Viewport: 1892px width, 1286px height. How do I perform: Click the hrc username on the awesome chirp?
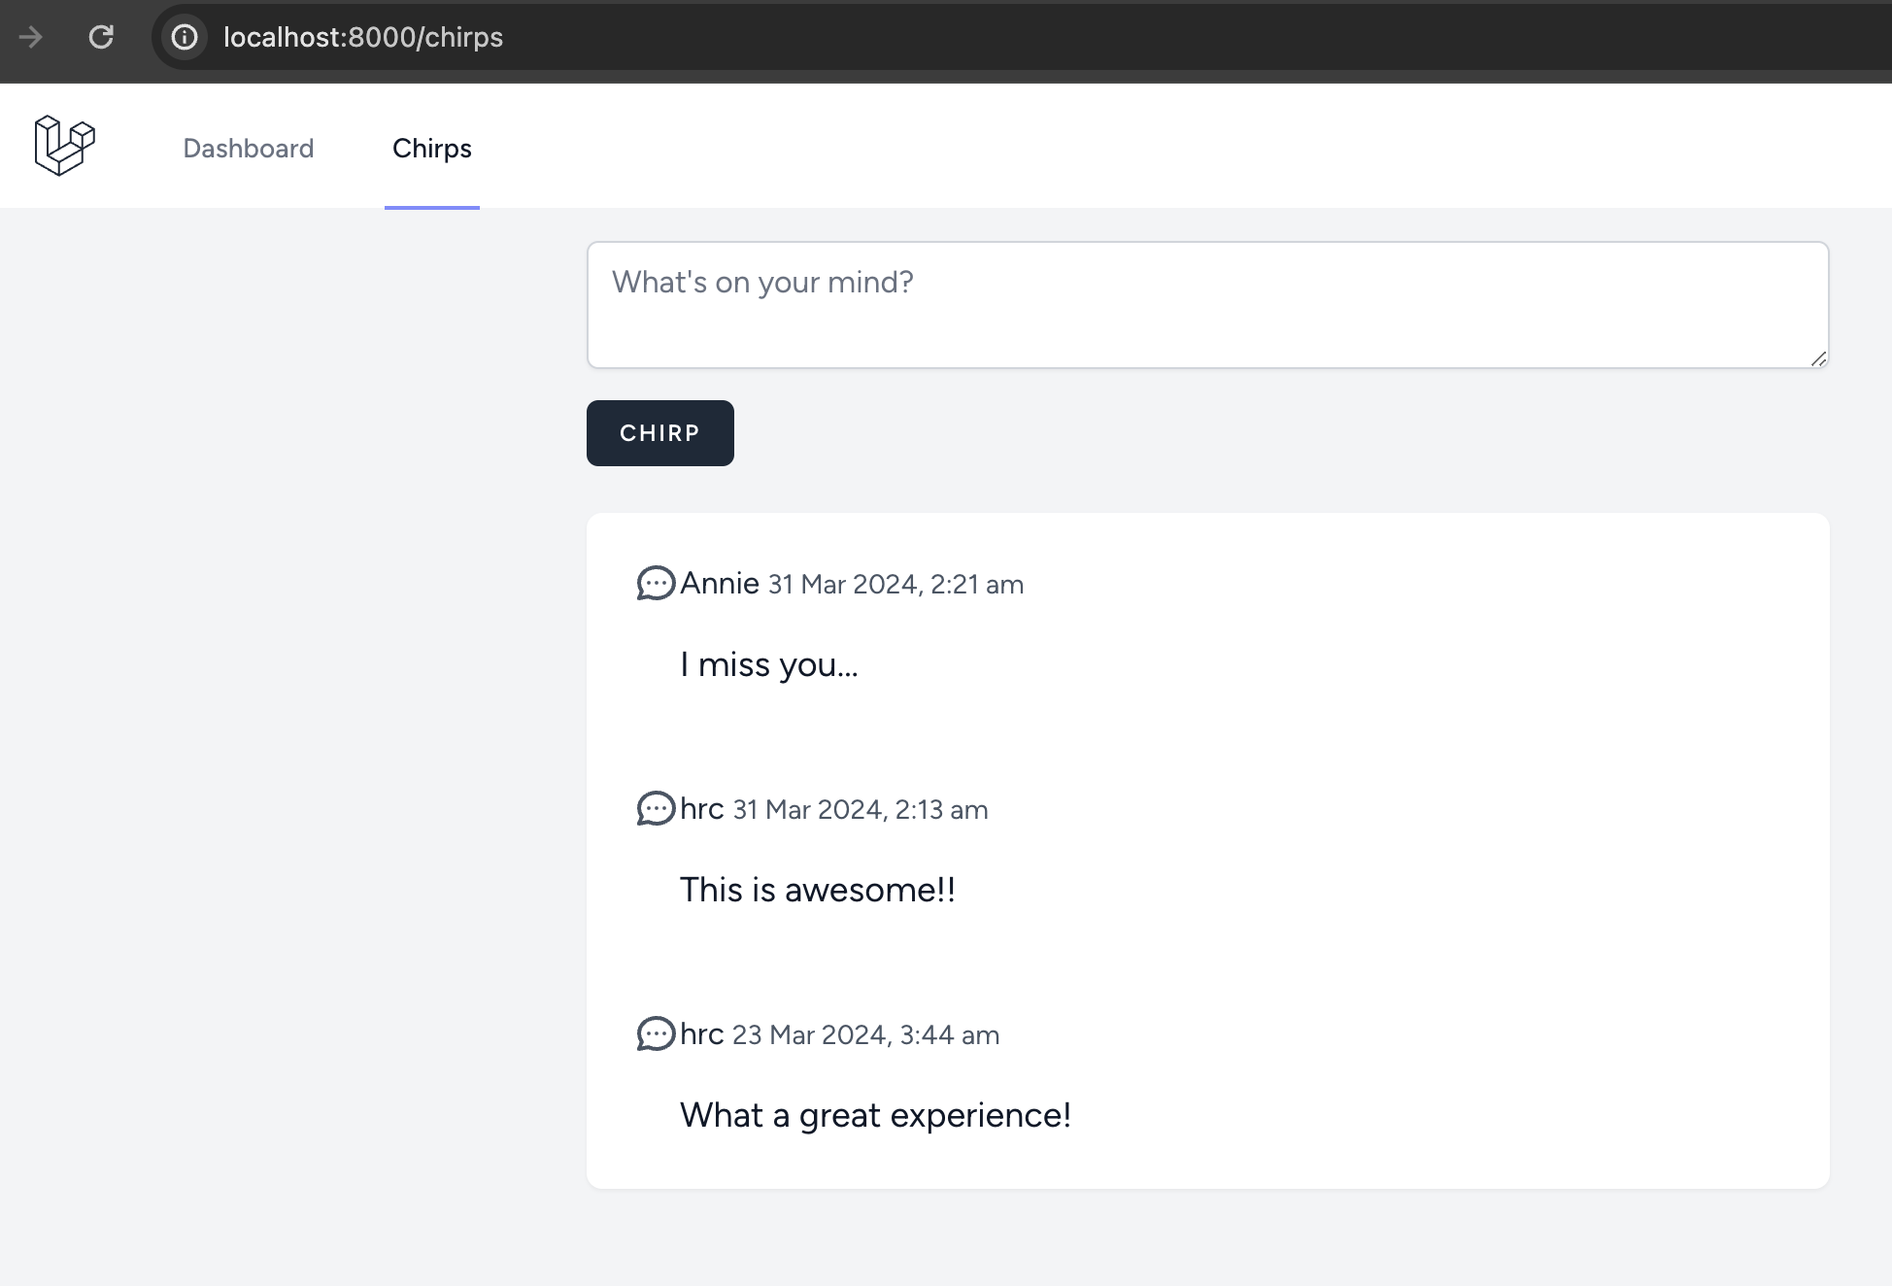(702, 808)
